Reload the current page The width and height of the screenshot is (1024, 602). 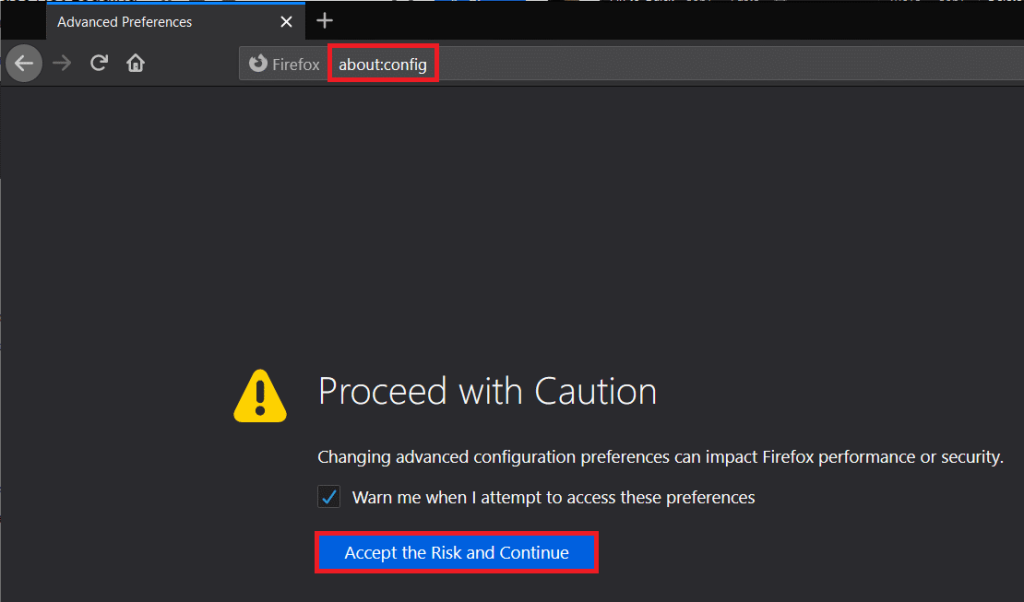click(98, 64)
